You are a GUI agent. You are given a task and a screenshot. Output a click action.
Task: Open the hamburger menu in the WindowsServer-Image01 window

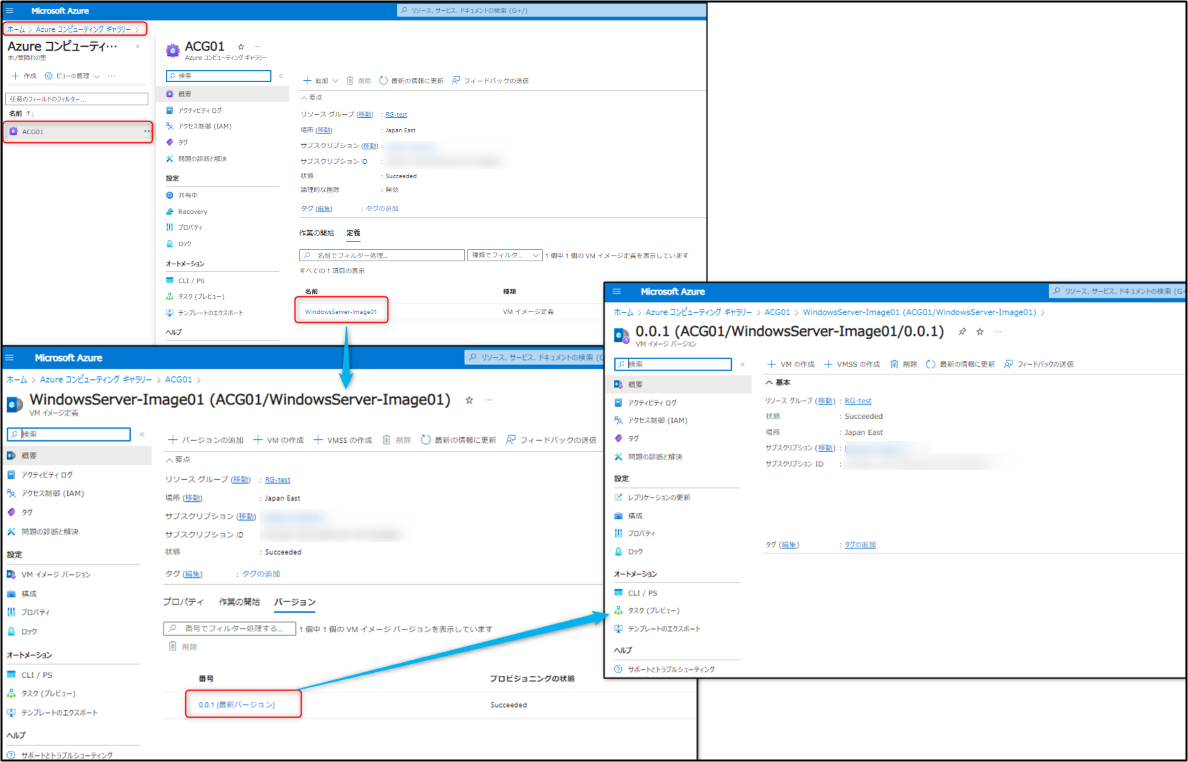click(x=9, y=358)
